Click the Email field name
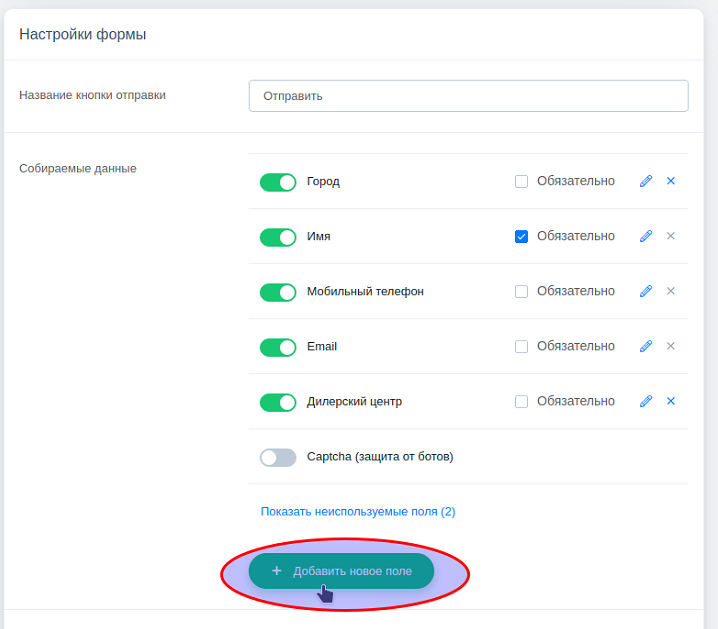The image size is (718, 629). (322, 346)
